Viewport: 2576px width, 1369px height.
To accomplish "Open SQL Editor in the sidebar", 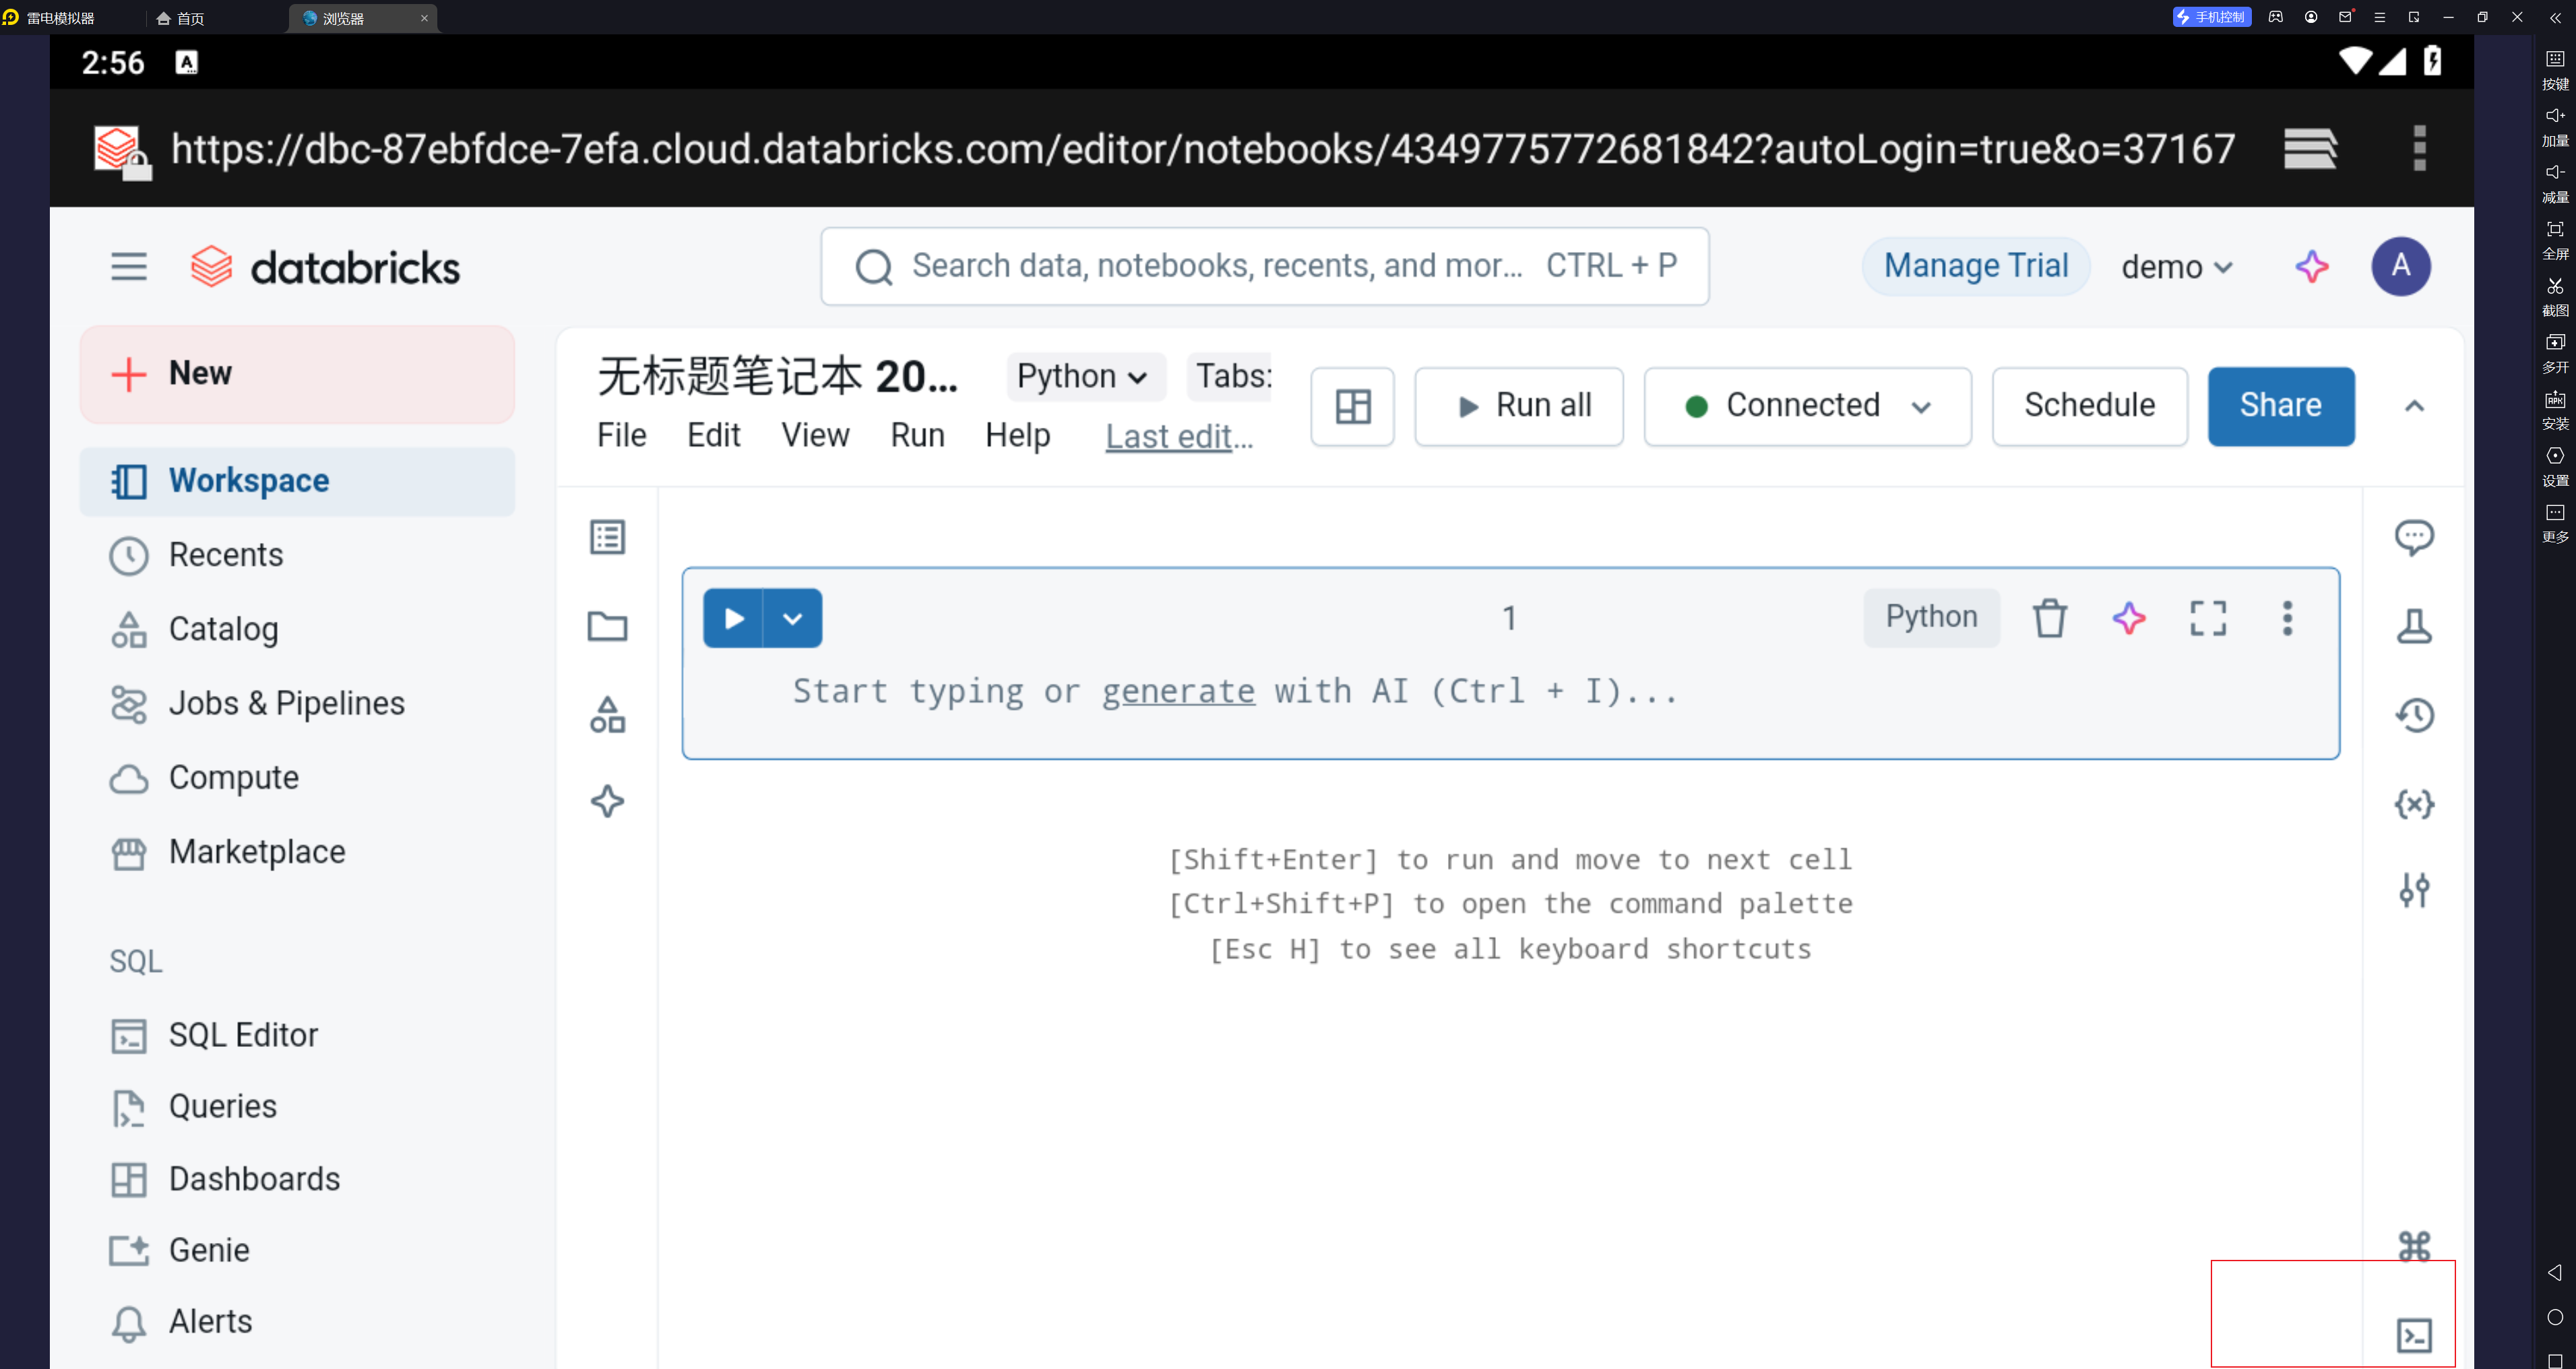I will click(x=297, y=1035).
